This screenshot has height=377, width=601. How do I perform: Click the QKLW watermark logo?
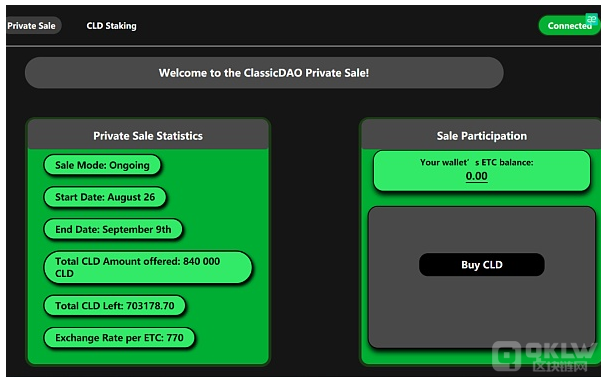546,356
